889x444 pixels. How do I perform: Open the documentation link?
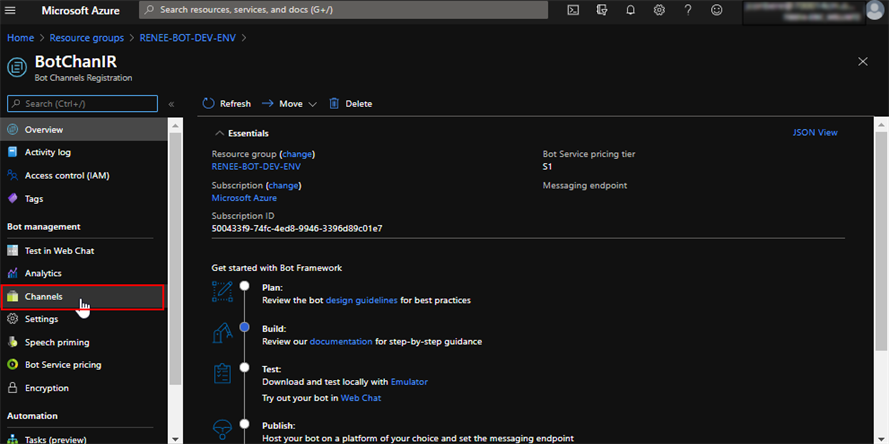[x=341, y=342]
